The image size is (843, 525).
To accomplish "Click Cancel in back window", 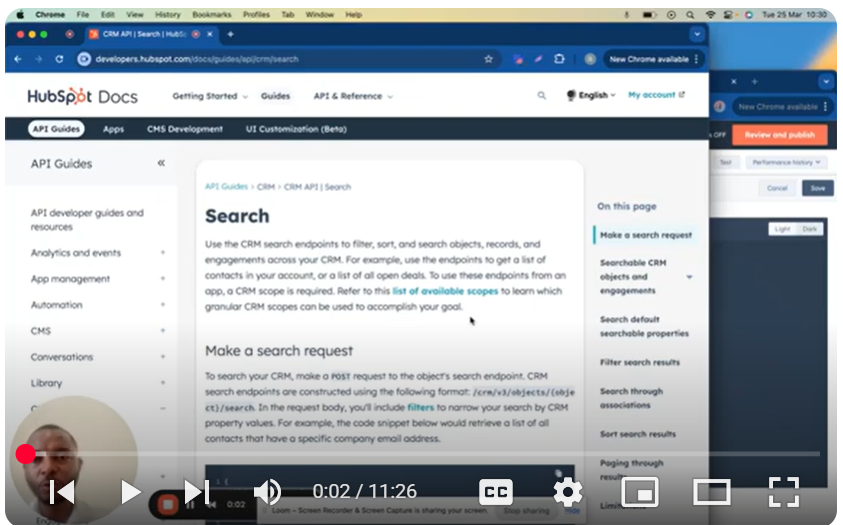I will tap(777, 188).
